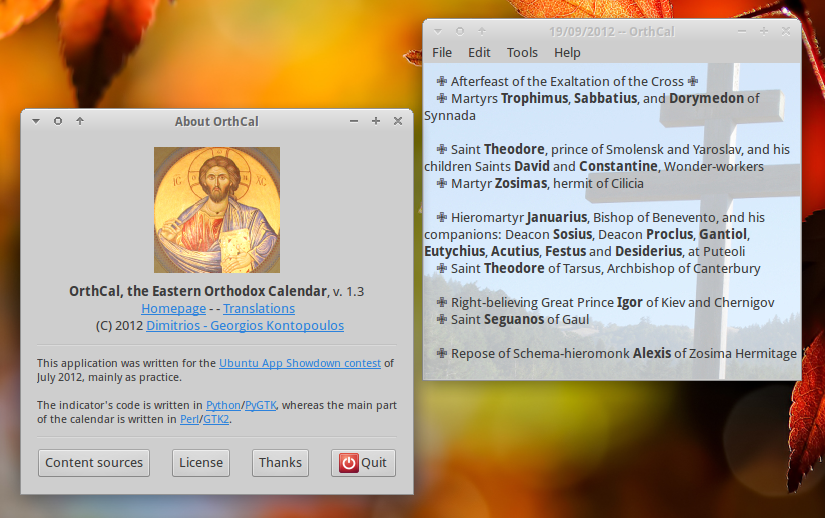Image resolution: width=825 pixels, height=518 pixels.
Task: Open the Translations link
Action: pos(259,309)
